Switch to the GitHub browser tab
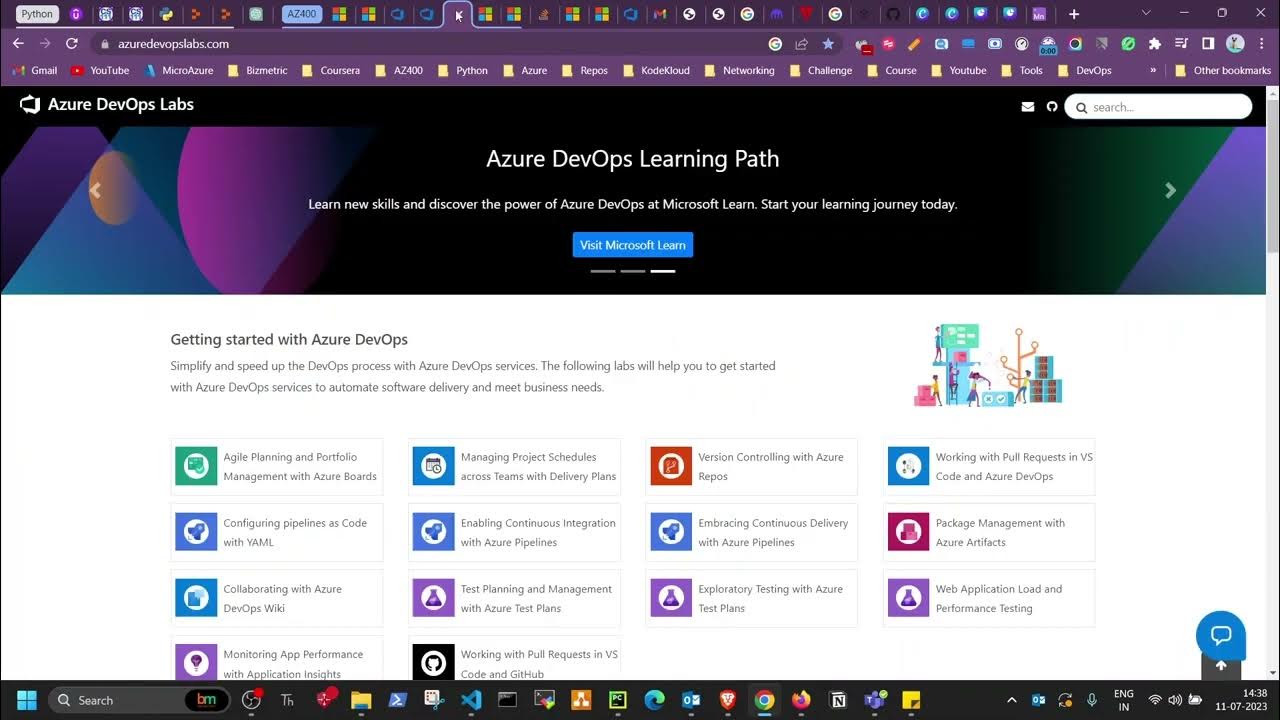Viewport: 1280px width, 720px height. (x=893, y=14)
